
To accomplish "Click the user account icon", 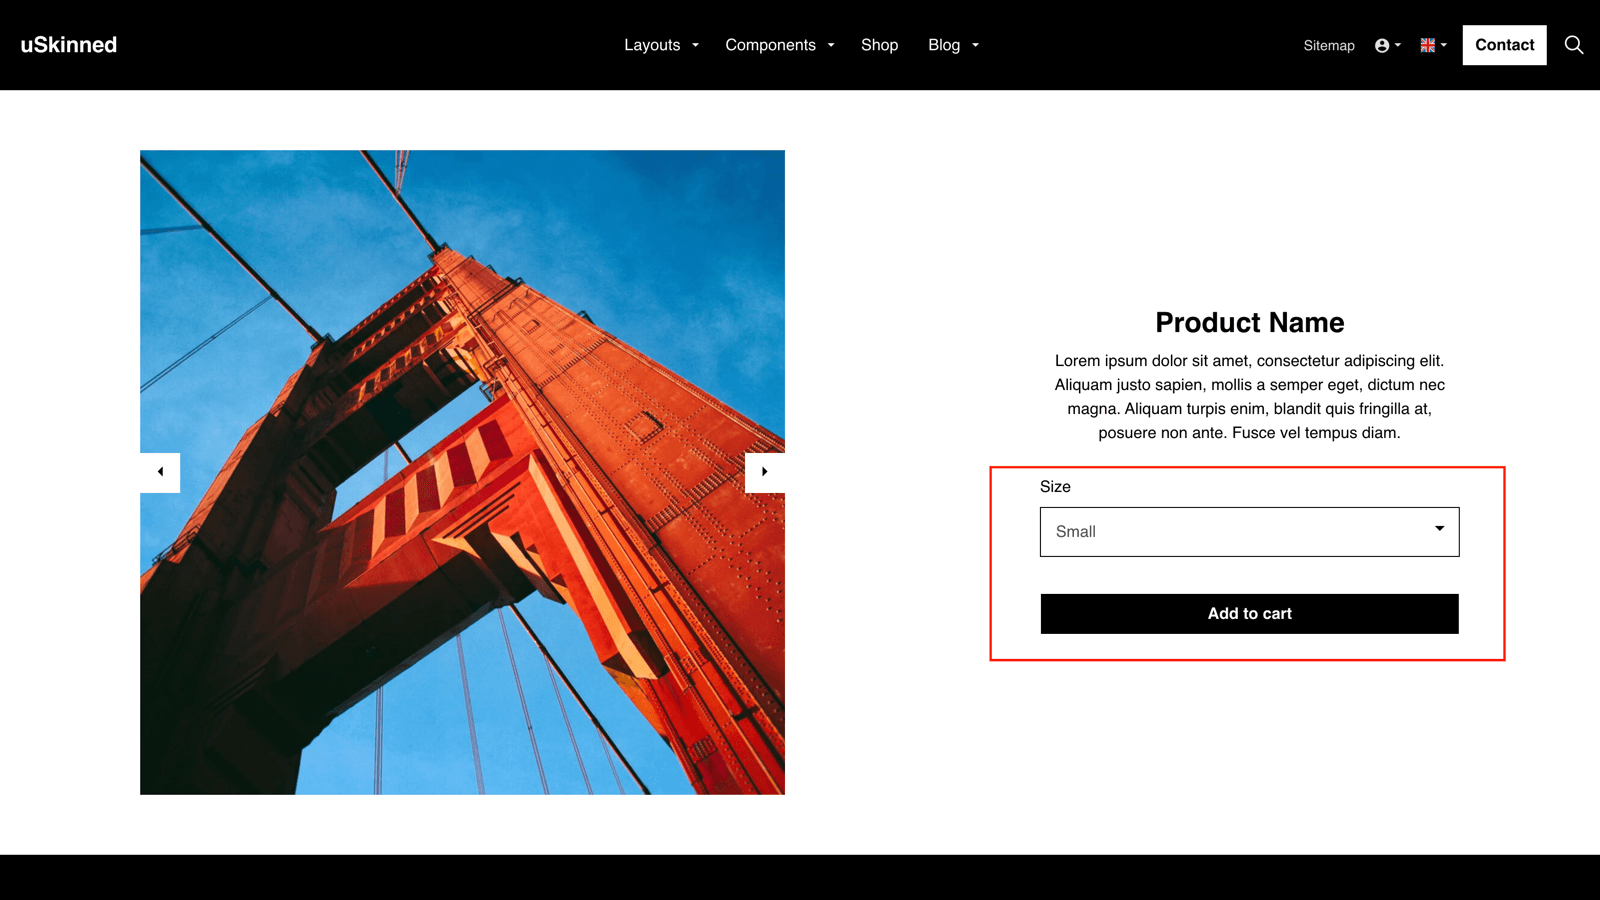I will coord(1382,45).
